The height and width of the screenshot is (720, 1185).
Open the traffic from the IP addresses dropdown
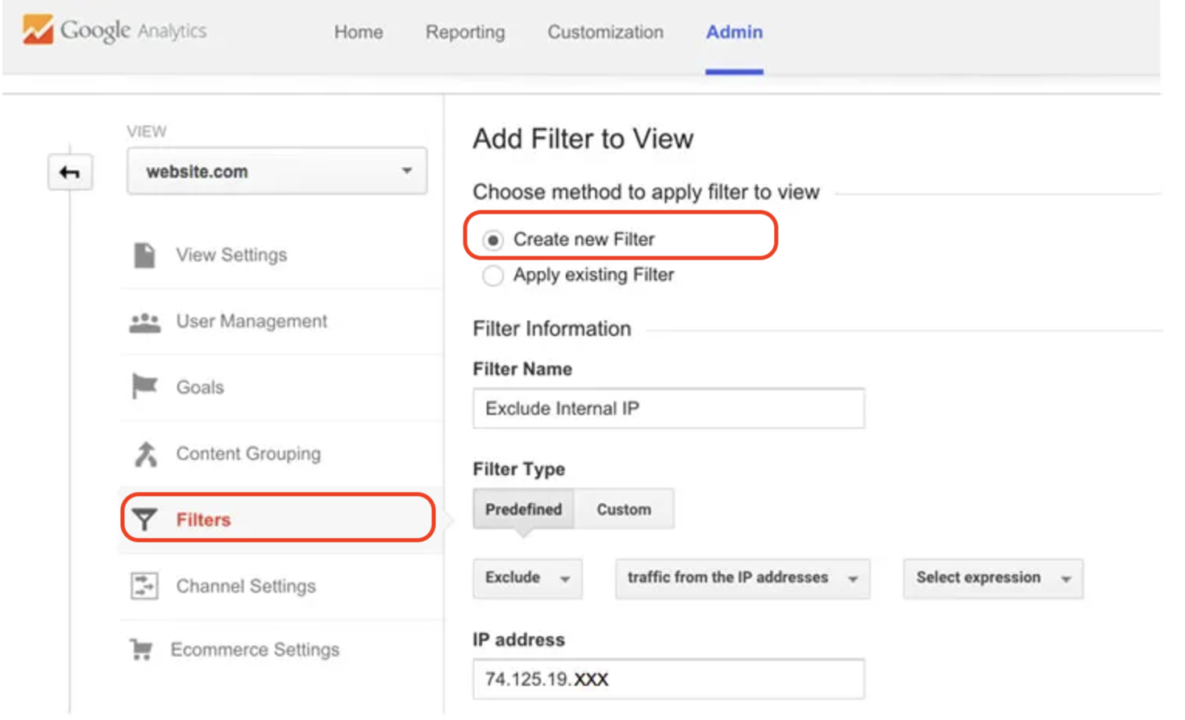click(740, 578)
